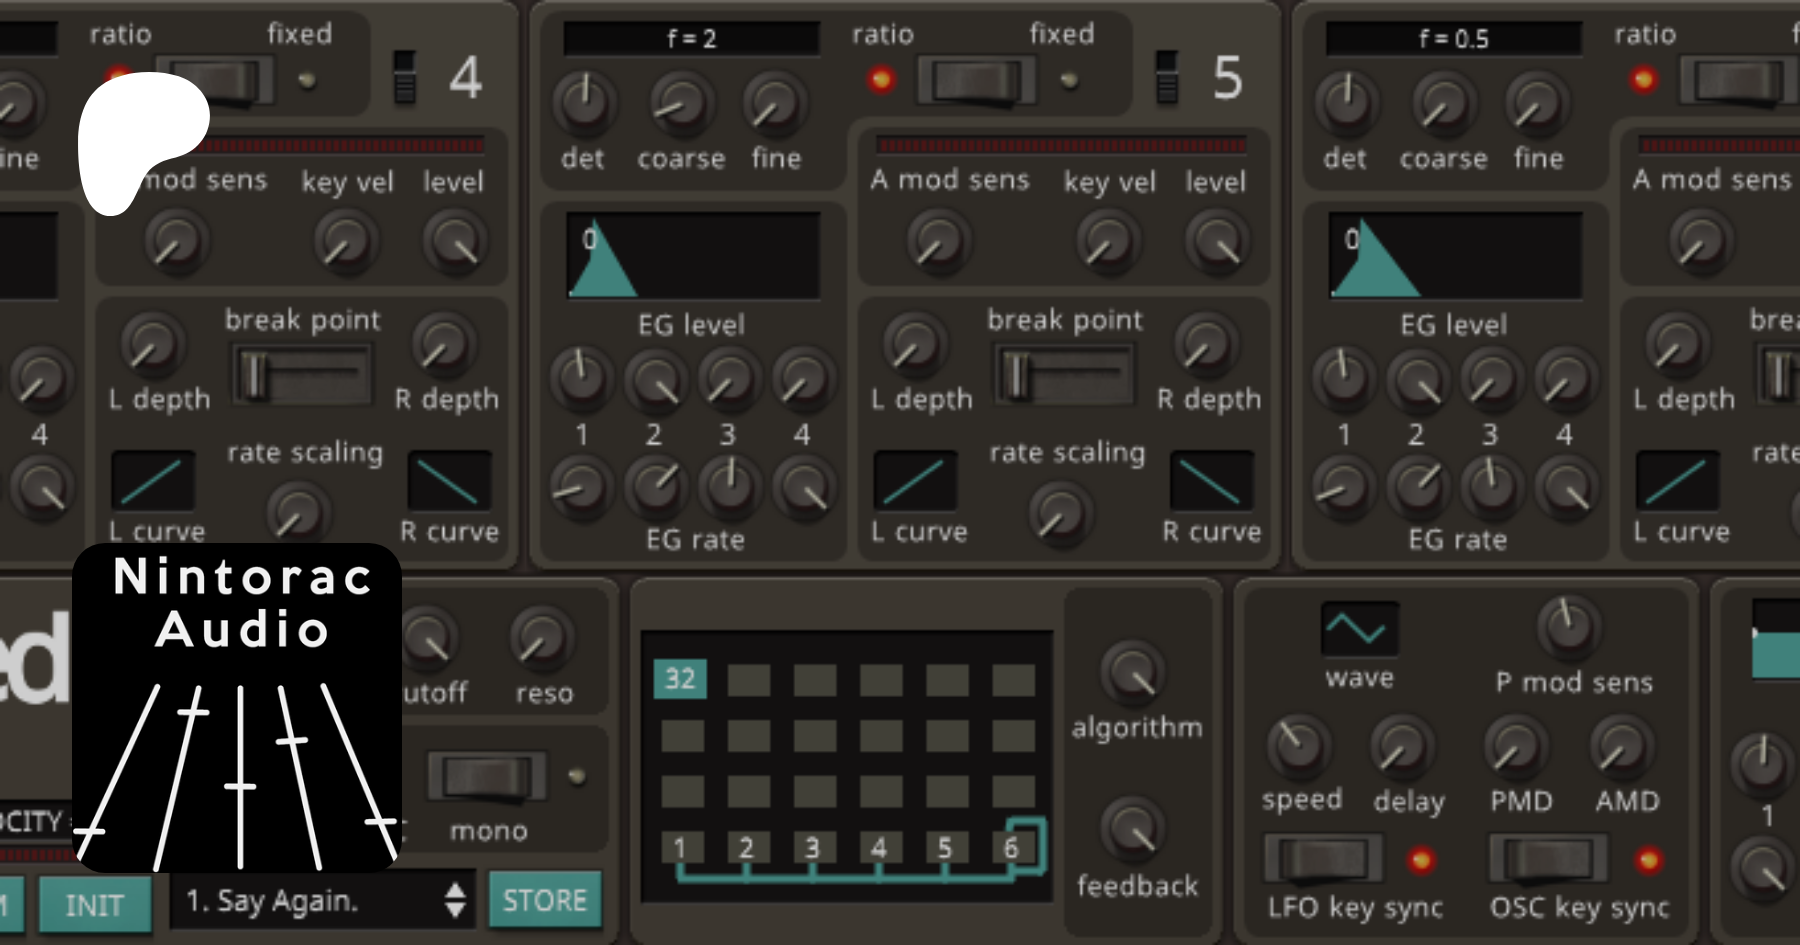Click operator 6 in the algorithm diagram
Viewport: 1800px width, 945px height.
[x=1011, y=848]
